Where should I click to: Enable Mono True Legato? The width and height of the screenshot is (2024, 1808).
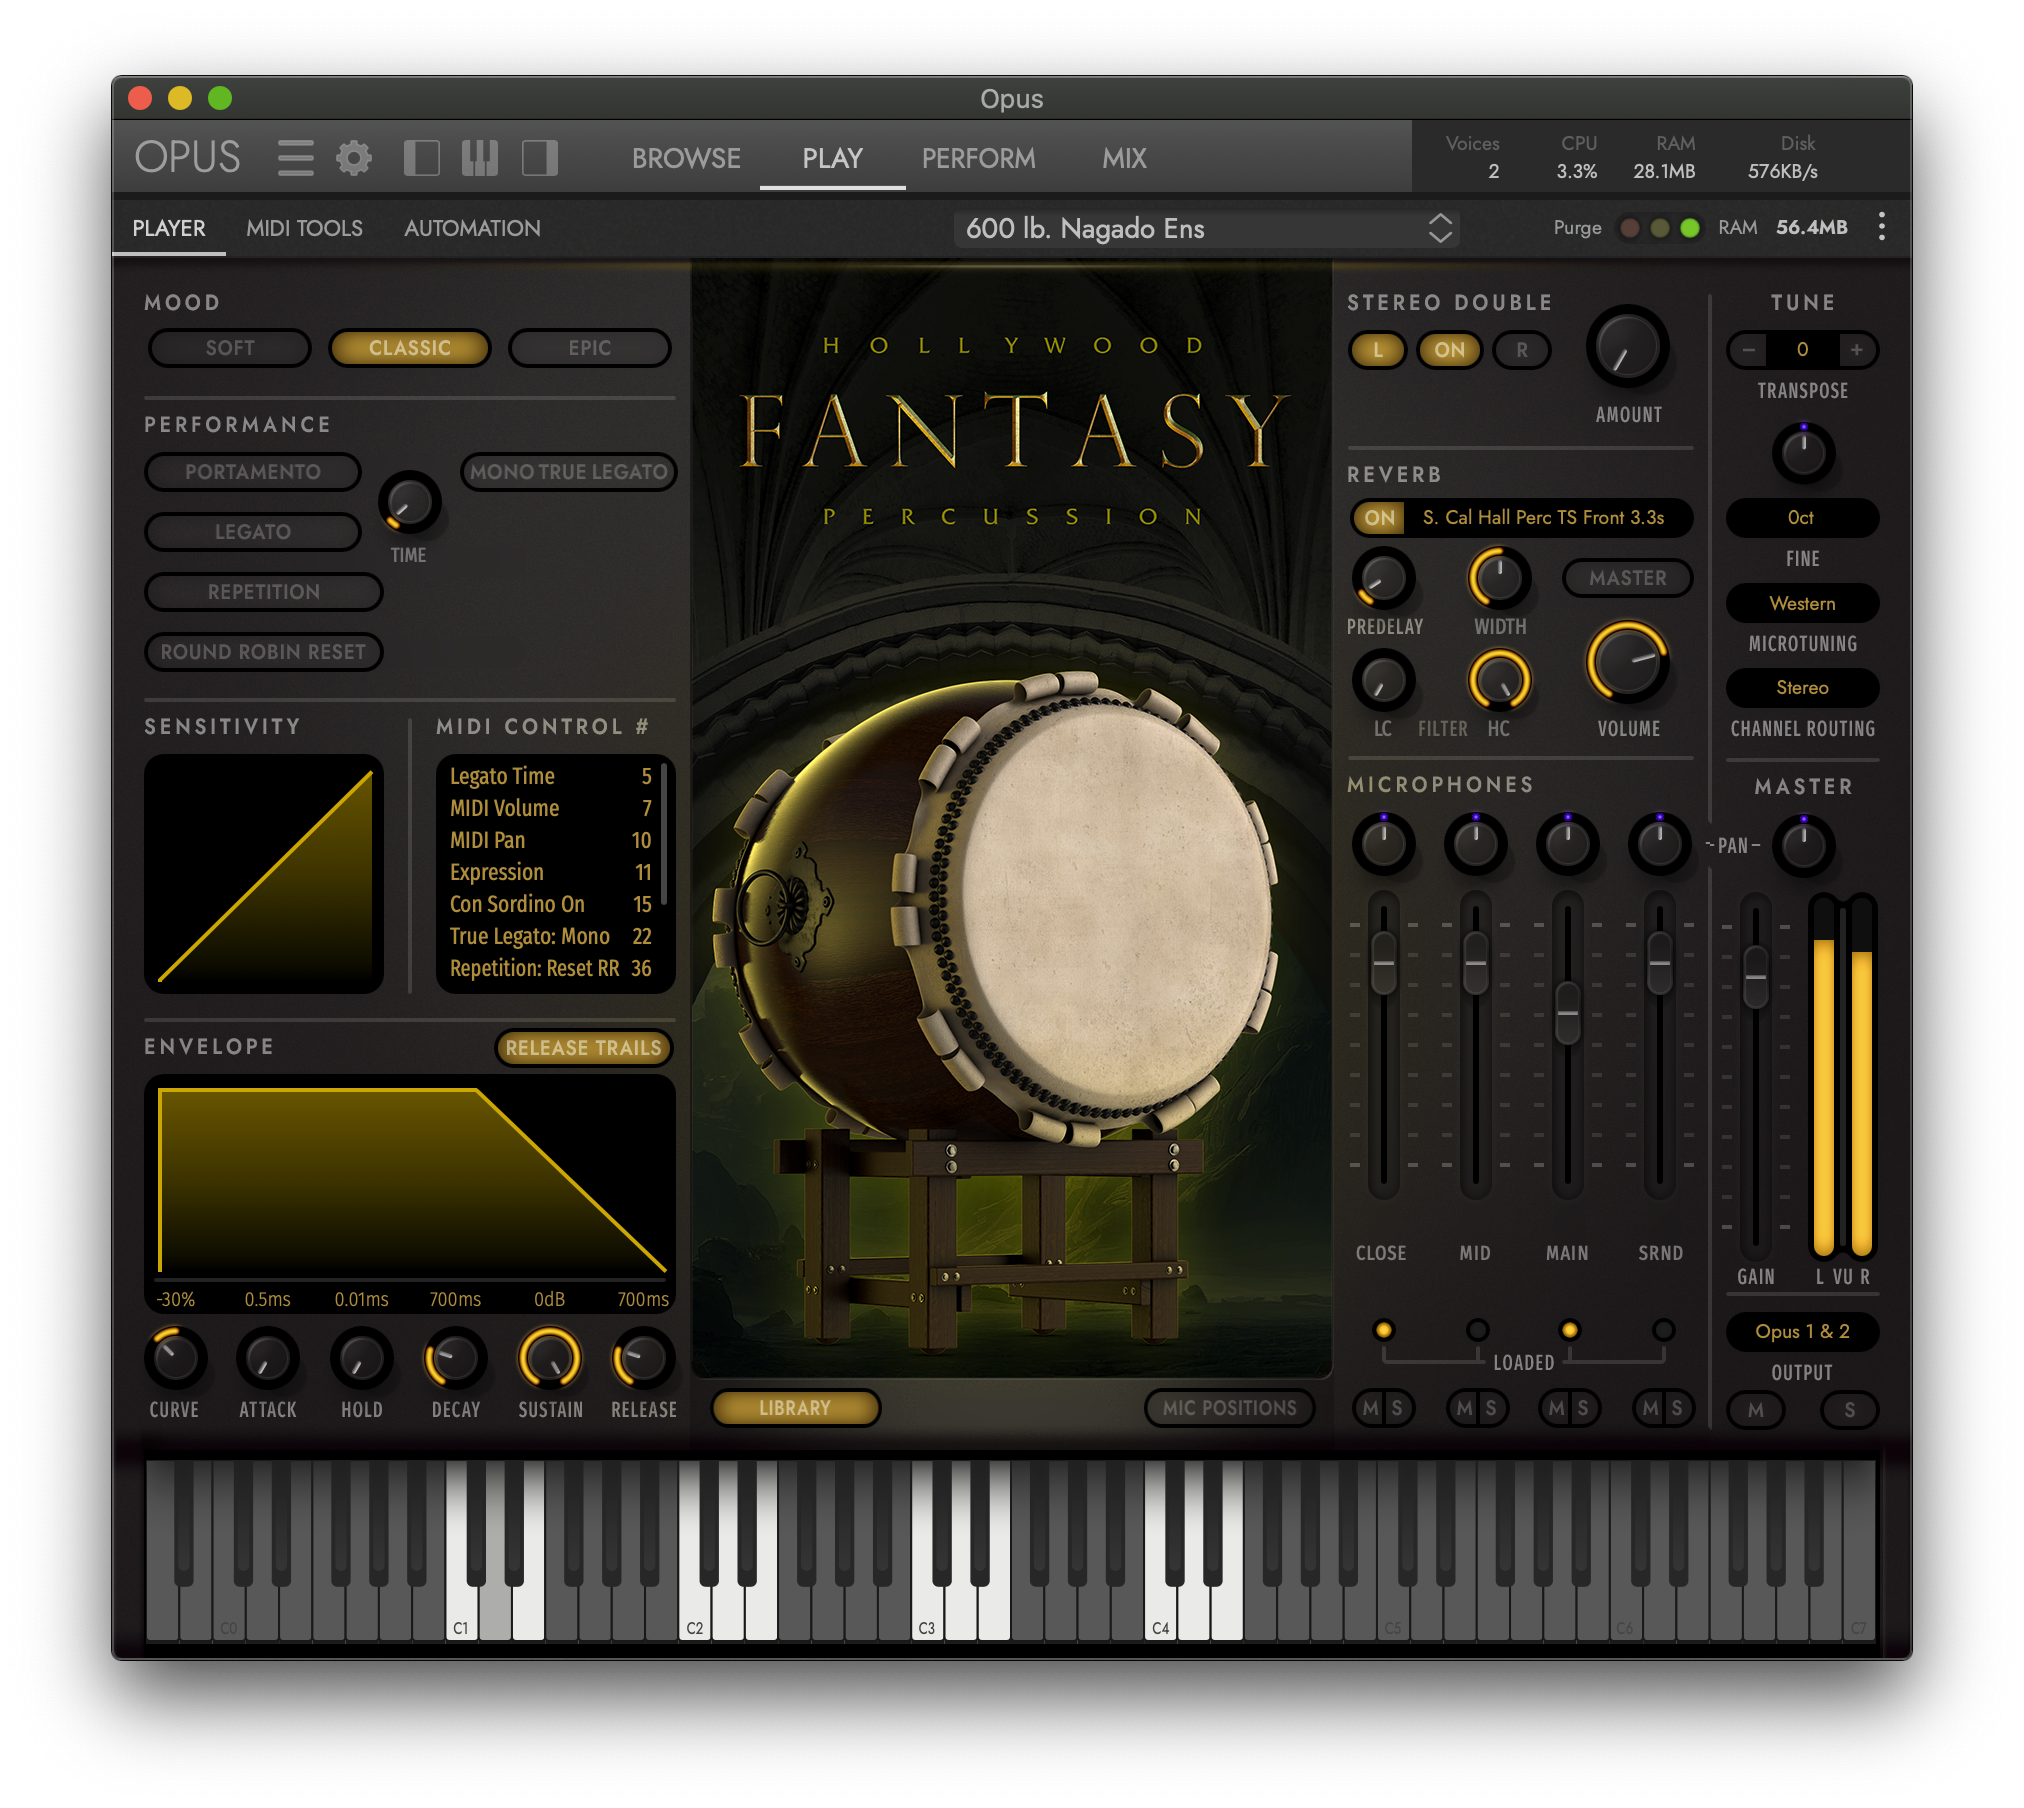coord(568,472)
